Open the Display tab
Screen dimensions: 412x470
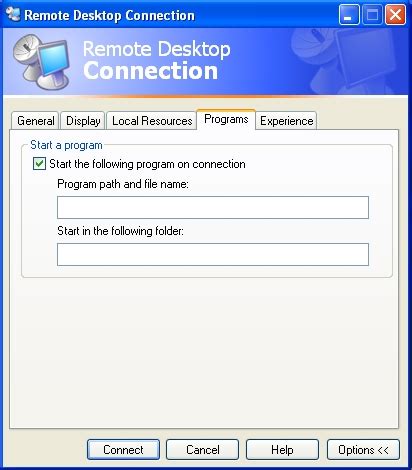pyautogui.click(x=83, y=121)
